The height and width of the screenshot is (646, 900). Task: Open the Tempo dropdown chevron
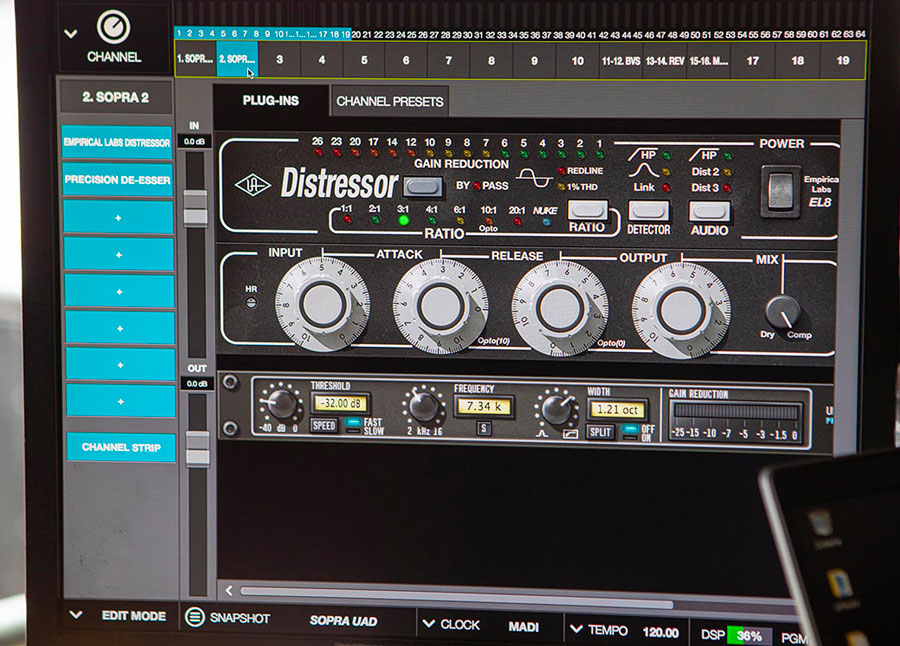(x=576, y=629)
